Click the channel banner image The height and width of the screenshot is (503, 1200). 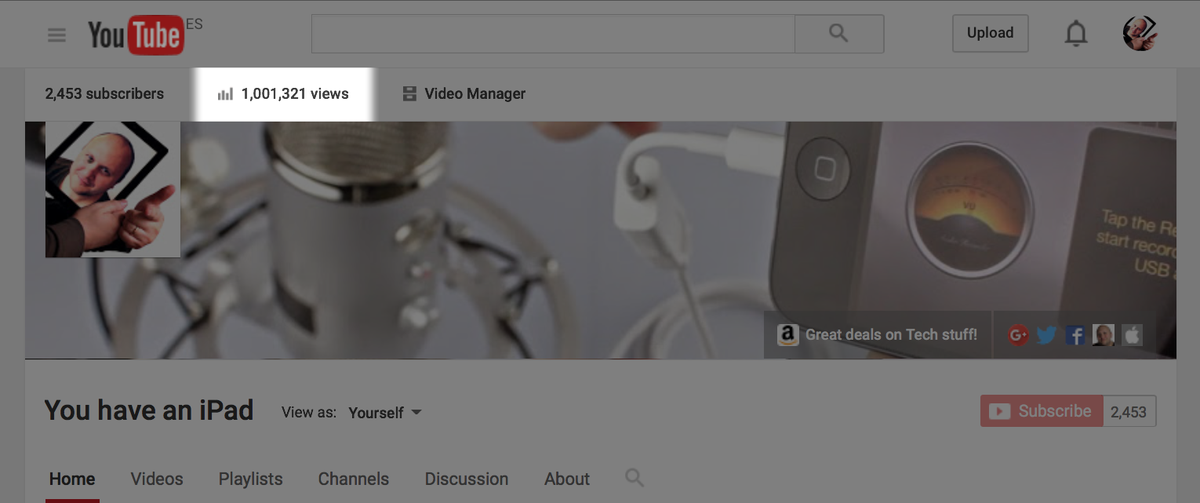(600, 240)
